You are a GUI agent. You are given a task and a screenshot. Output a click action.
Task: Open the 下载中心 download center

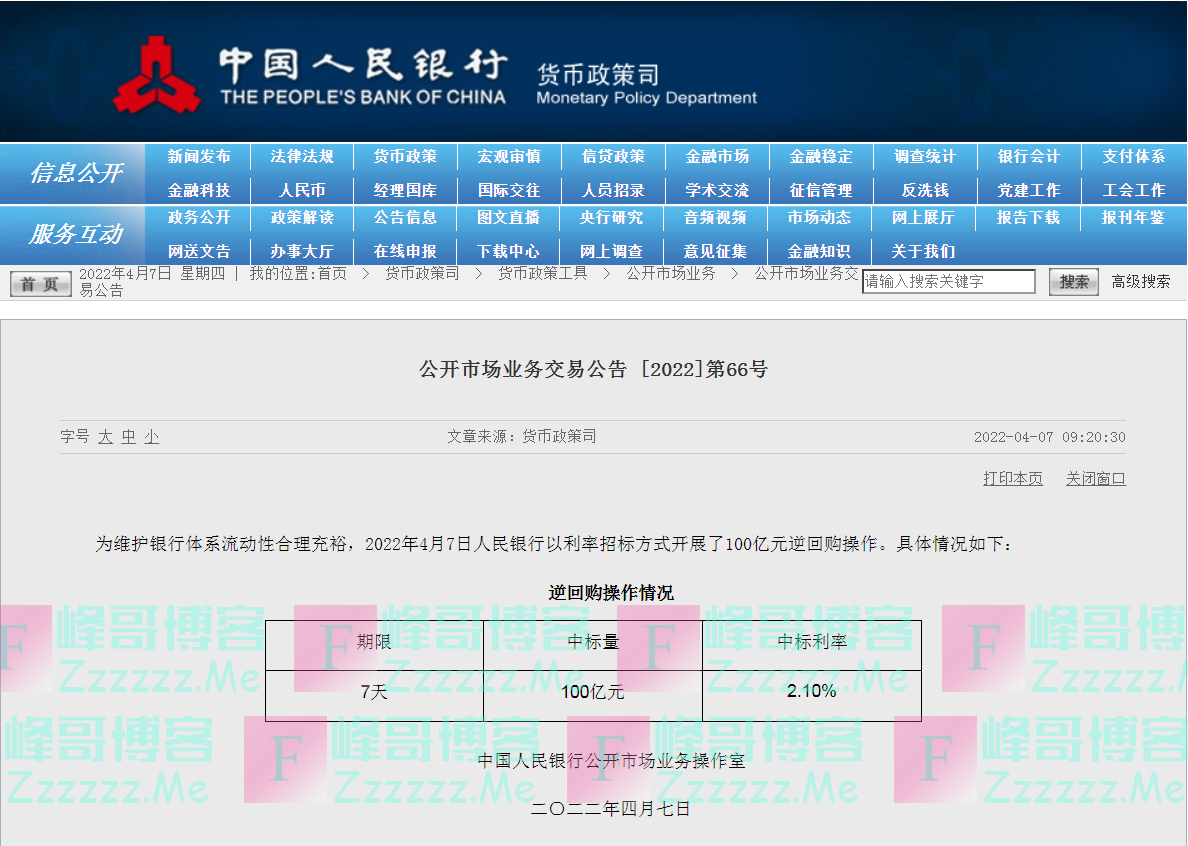click(509, 252)
